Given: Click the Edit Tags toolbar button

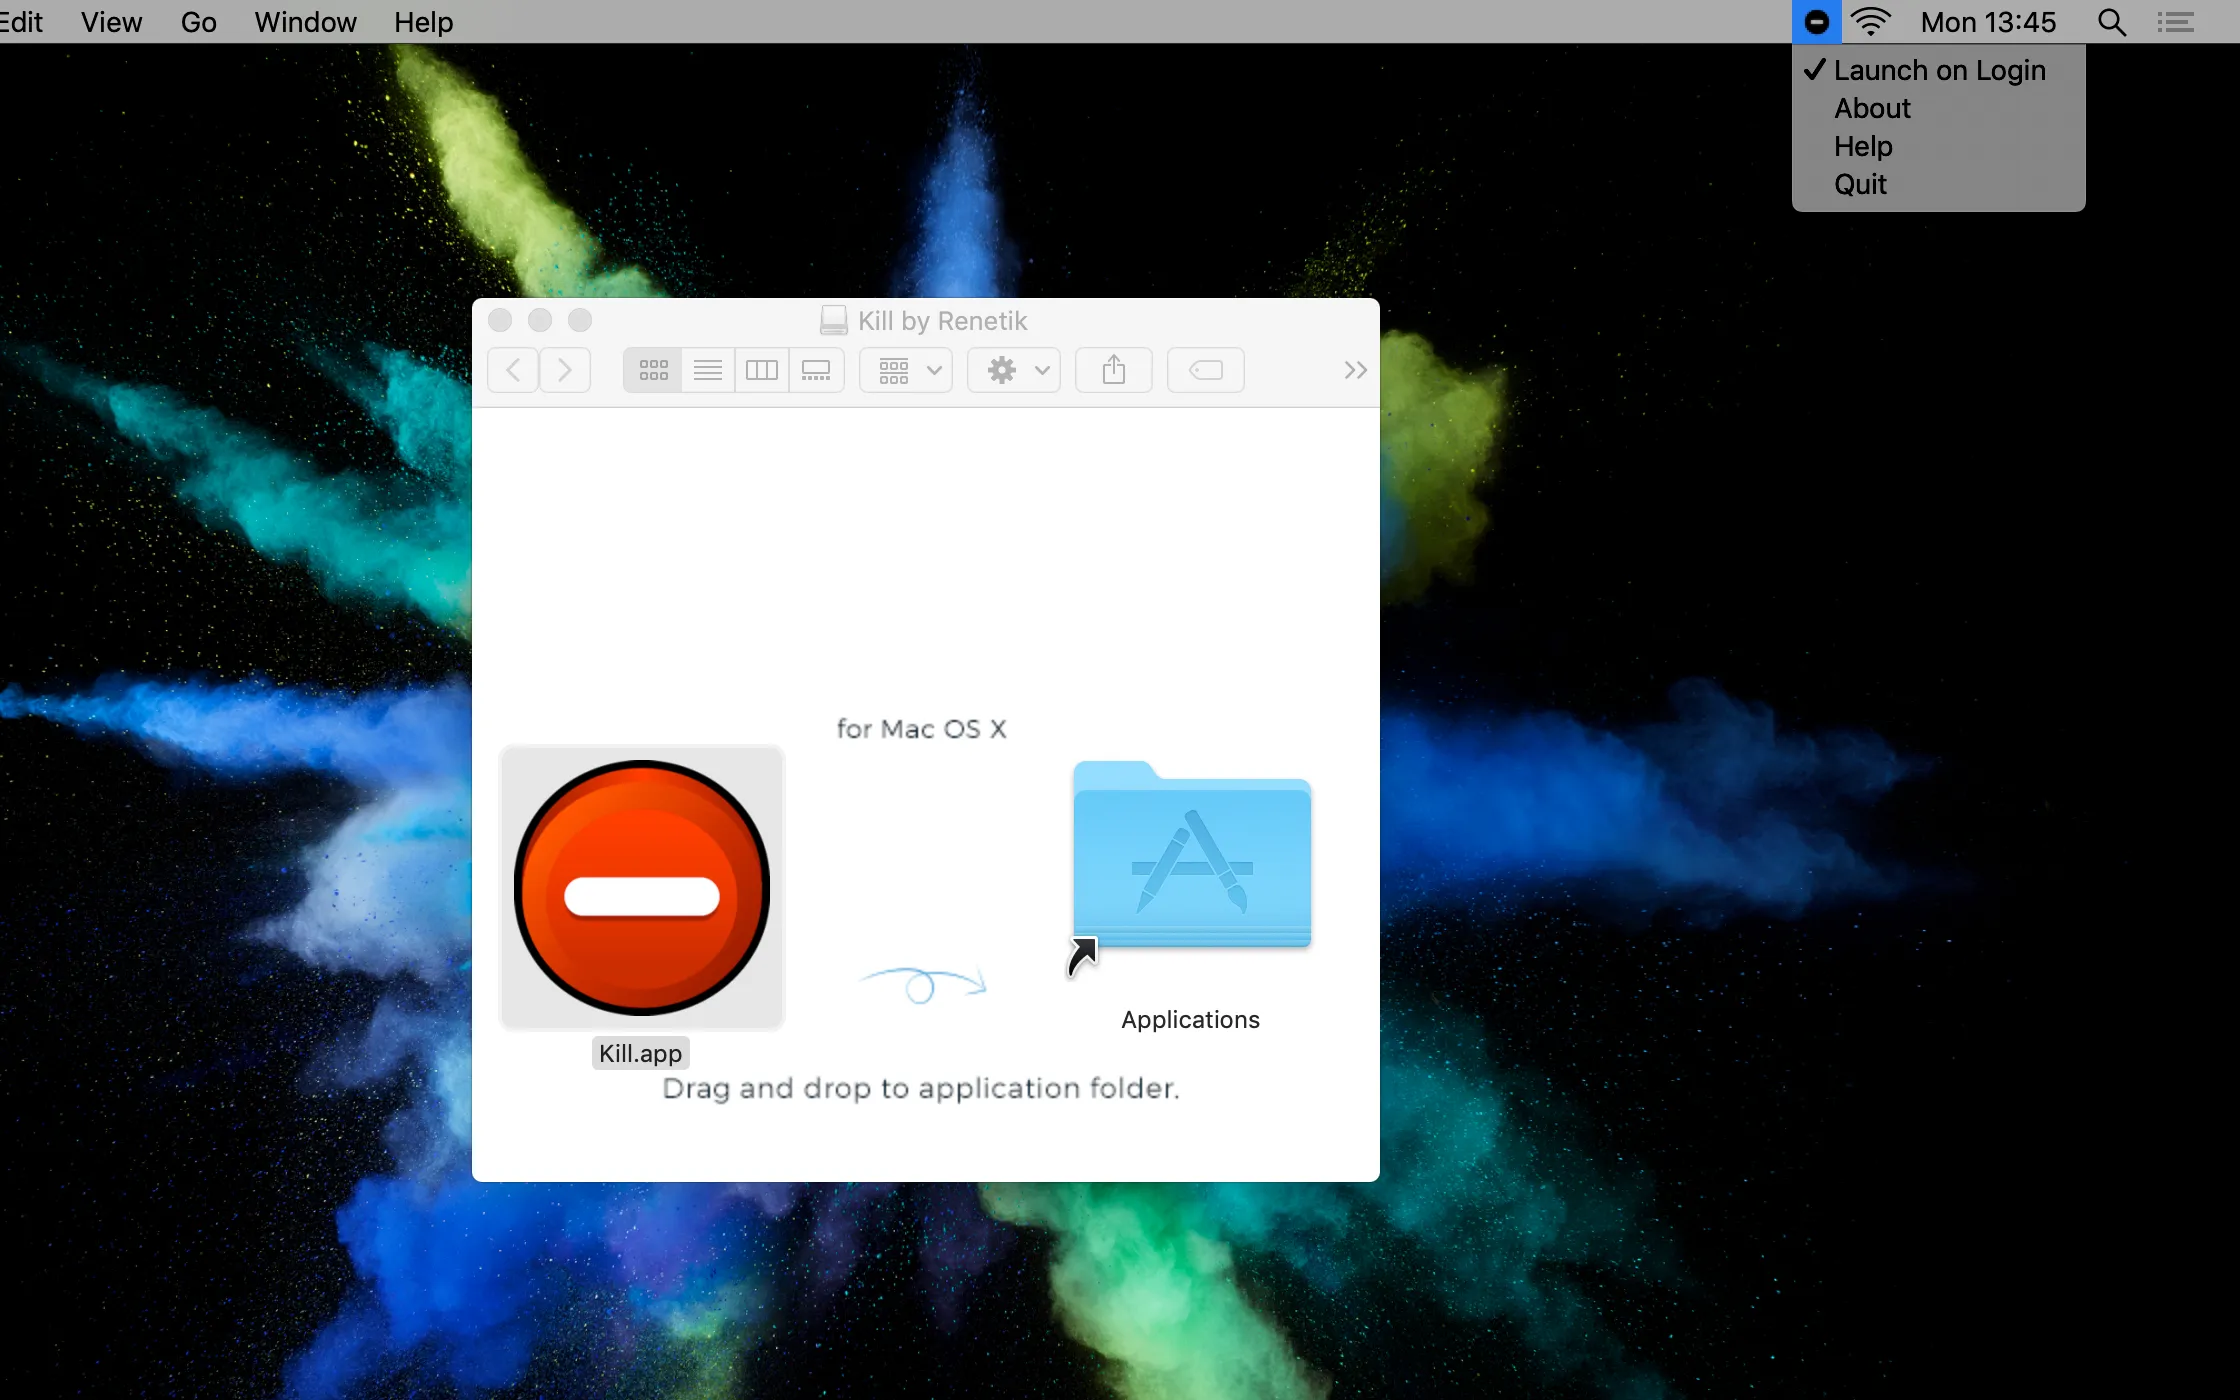Looking at the screenshot, I should [1206, 370].
